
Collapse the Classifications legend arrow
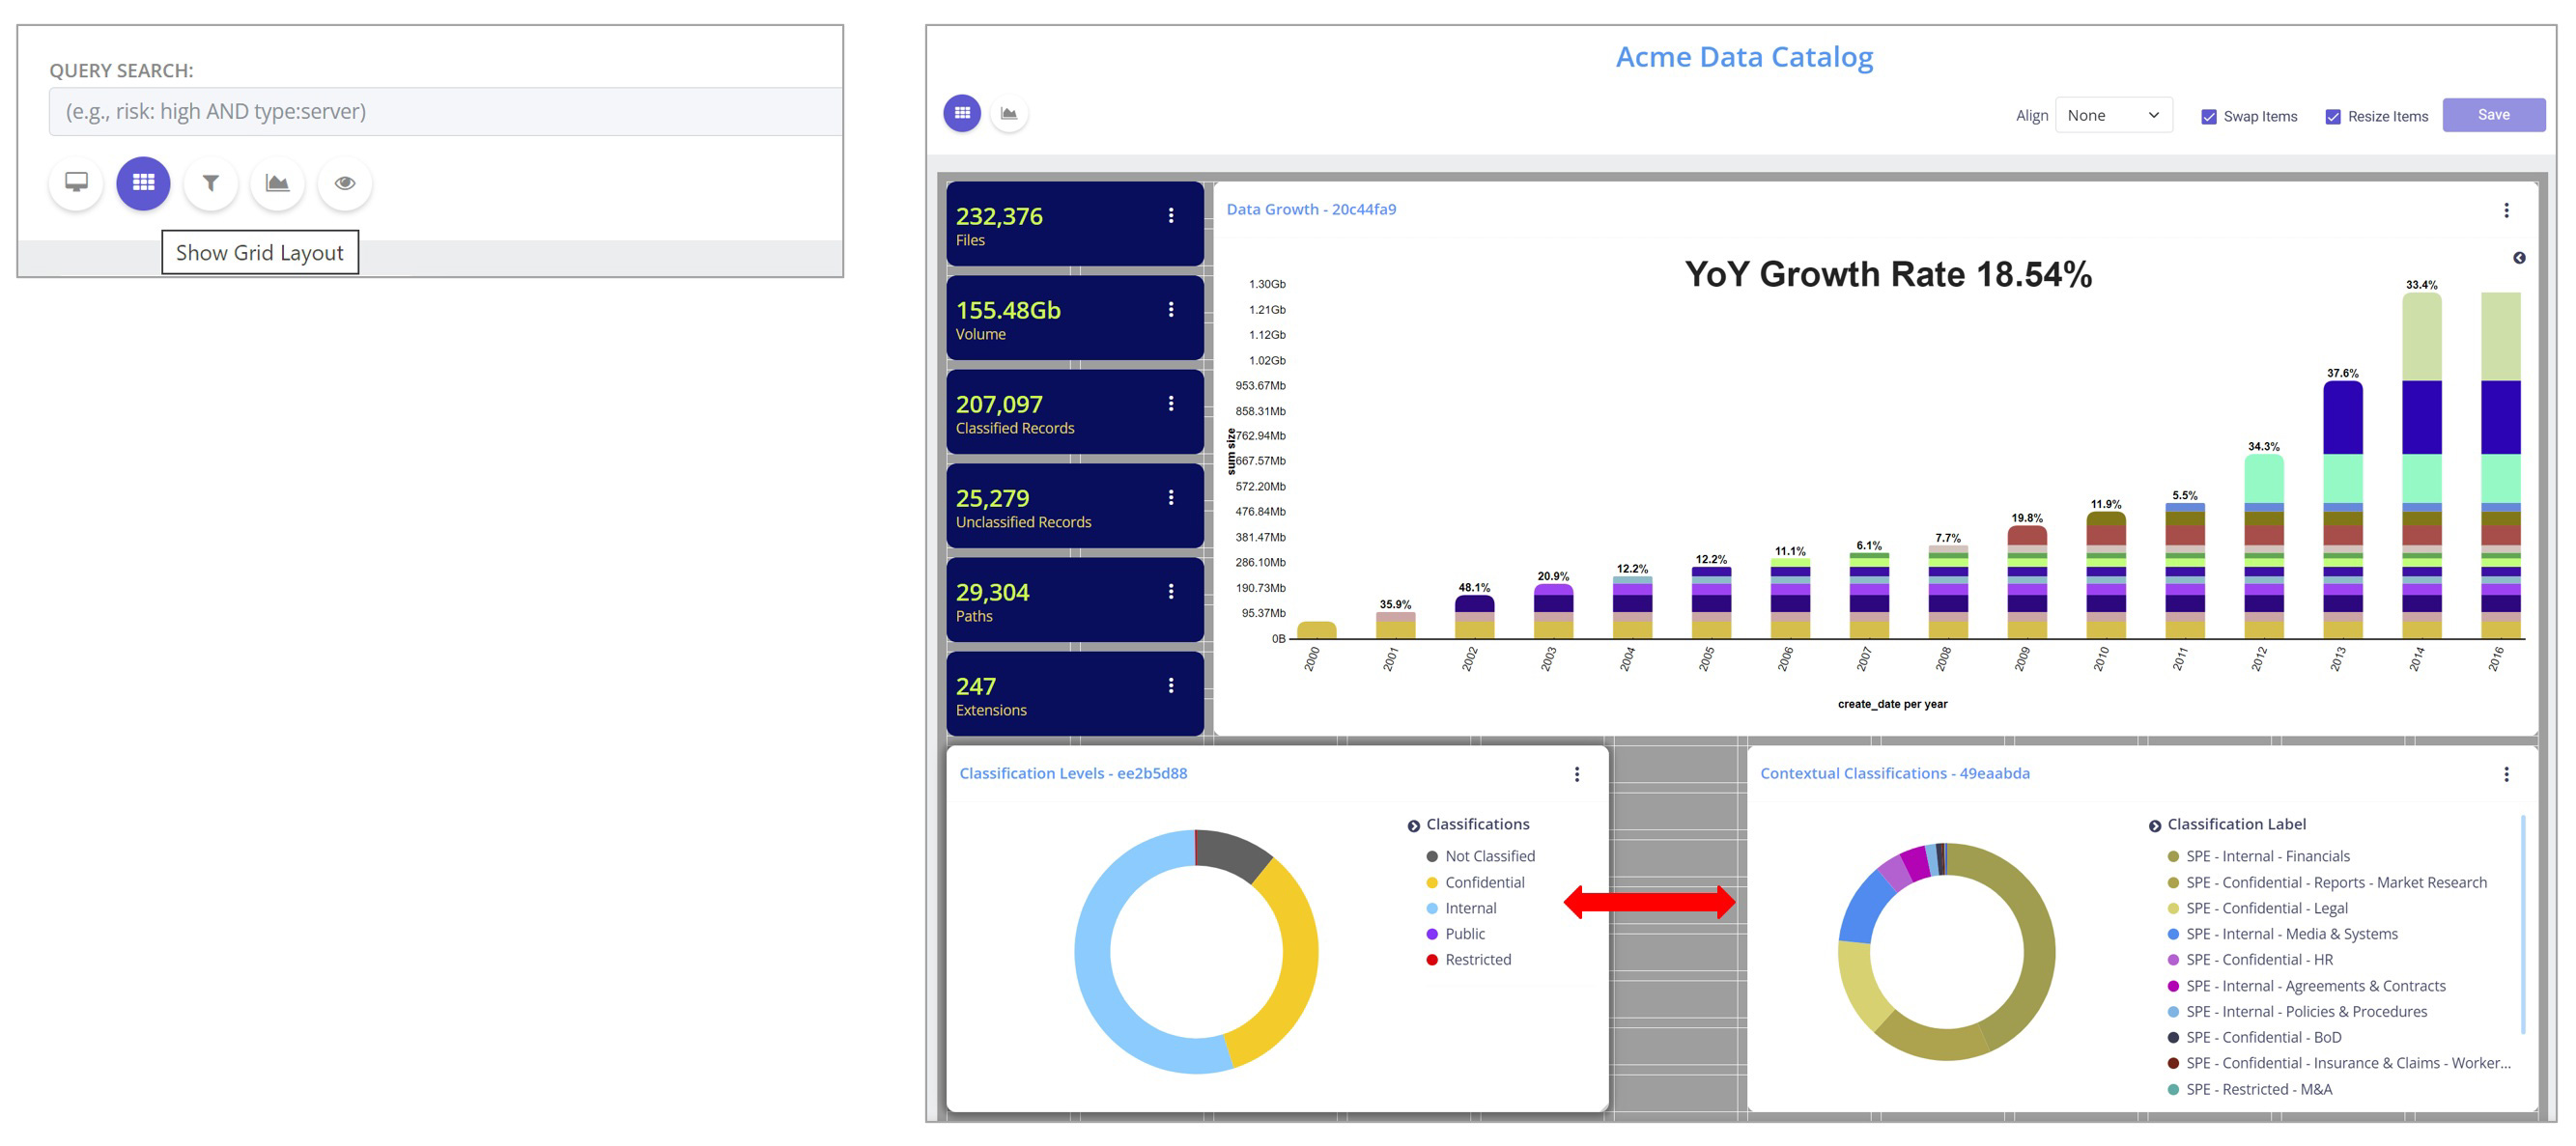(x=1413, y=827)
